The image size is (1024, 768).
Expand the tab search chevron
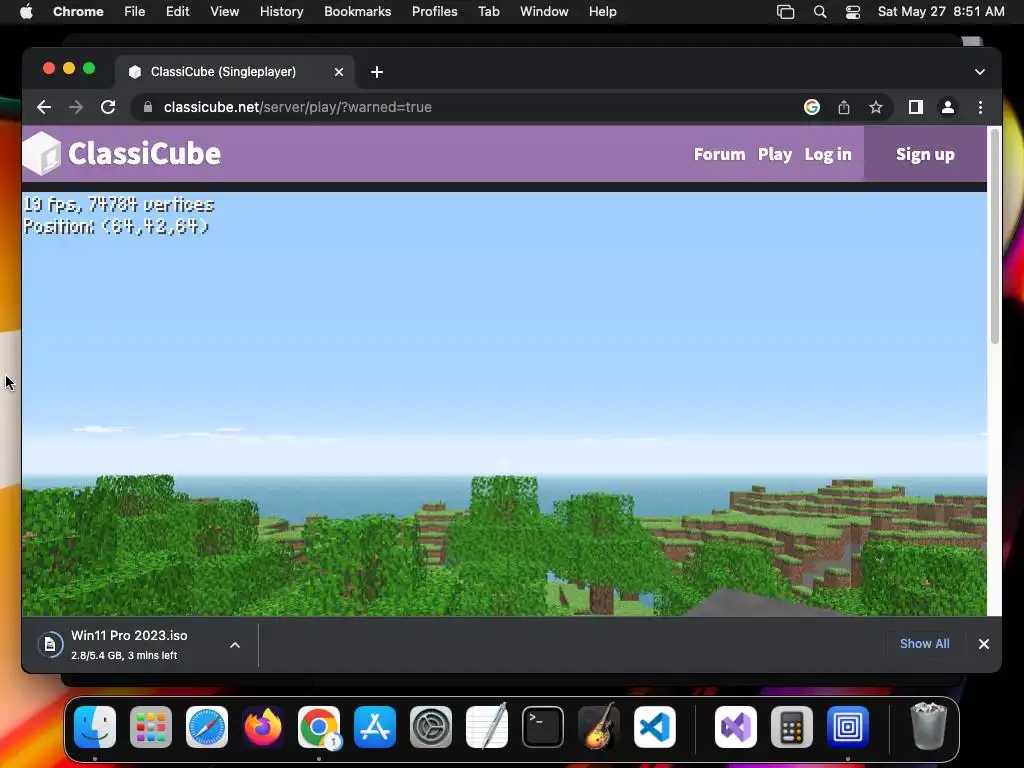coord(980,72)
